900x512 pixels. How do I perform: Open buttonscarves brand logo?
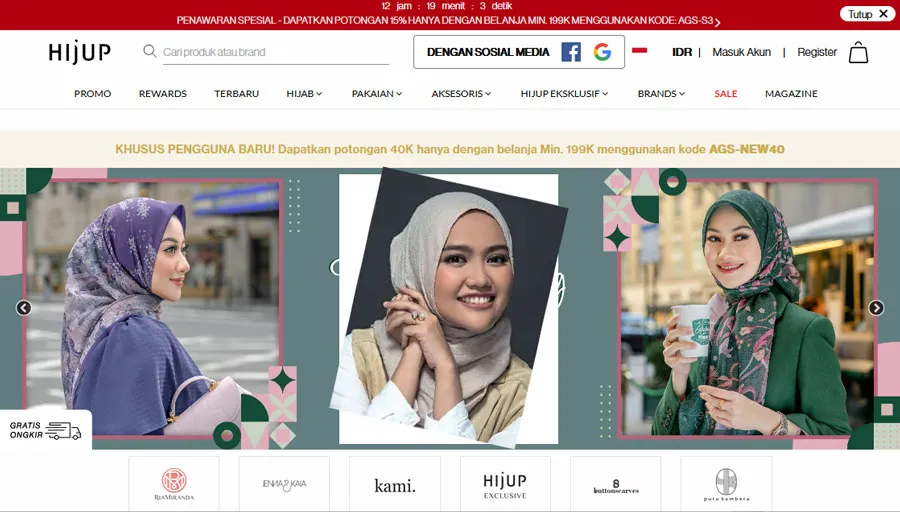[x=616, y=483]
